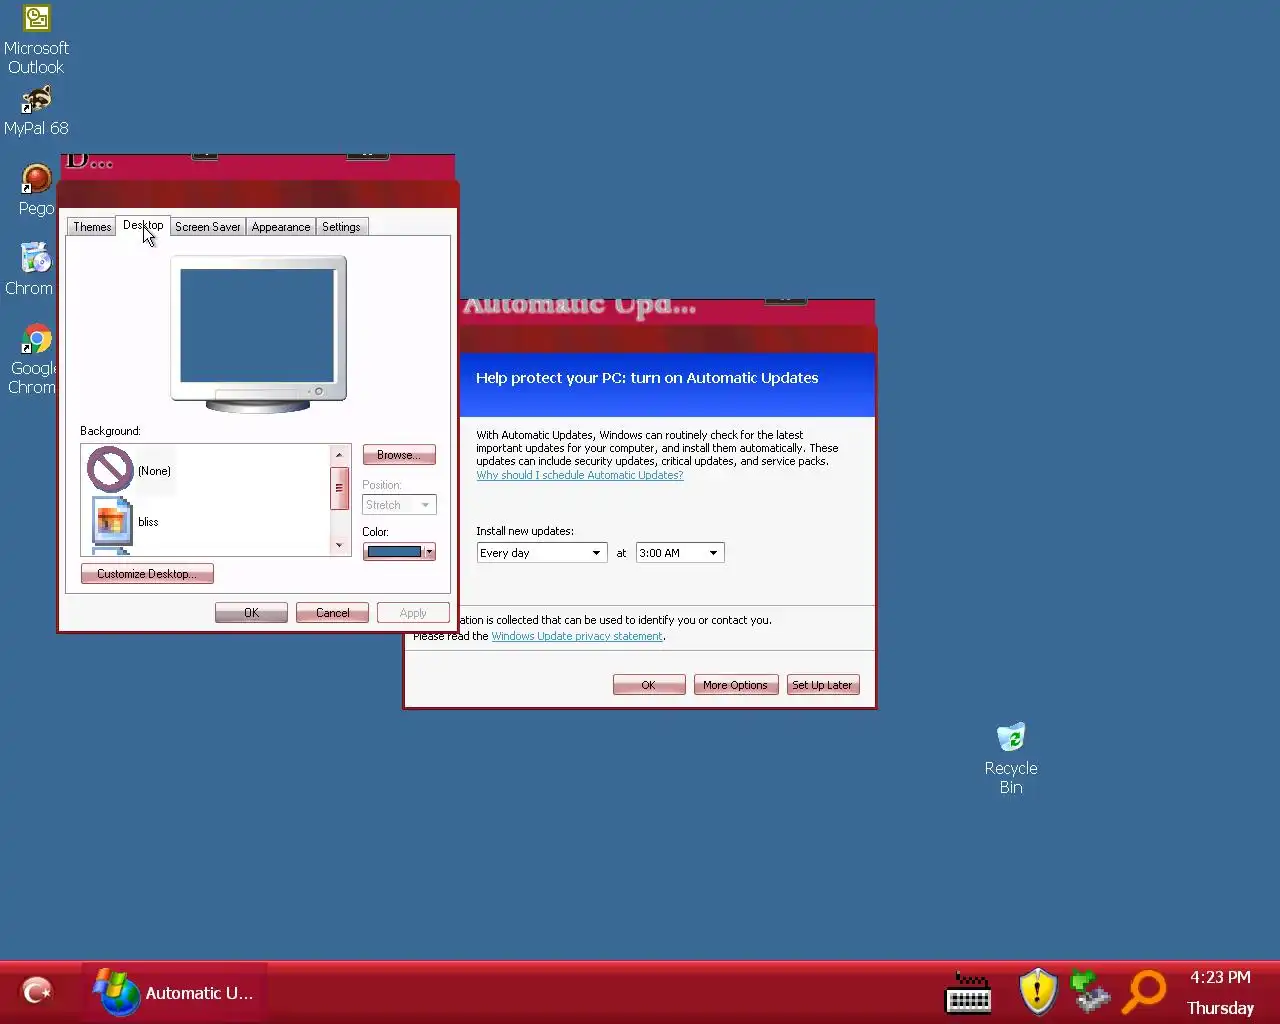
Task: Click the More Options button
Action: coord(735,685)
